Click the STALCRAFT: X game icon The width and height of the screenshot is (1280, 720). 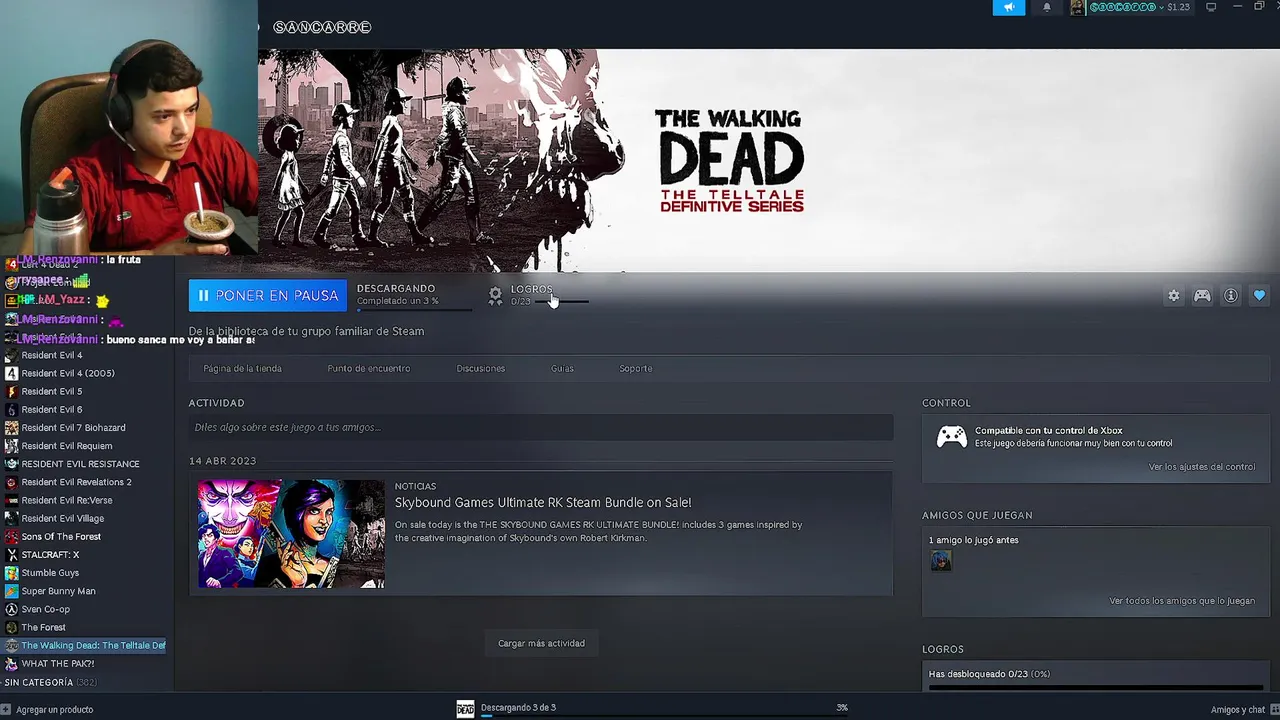(x=12, y=555)
